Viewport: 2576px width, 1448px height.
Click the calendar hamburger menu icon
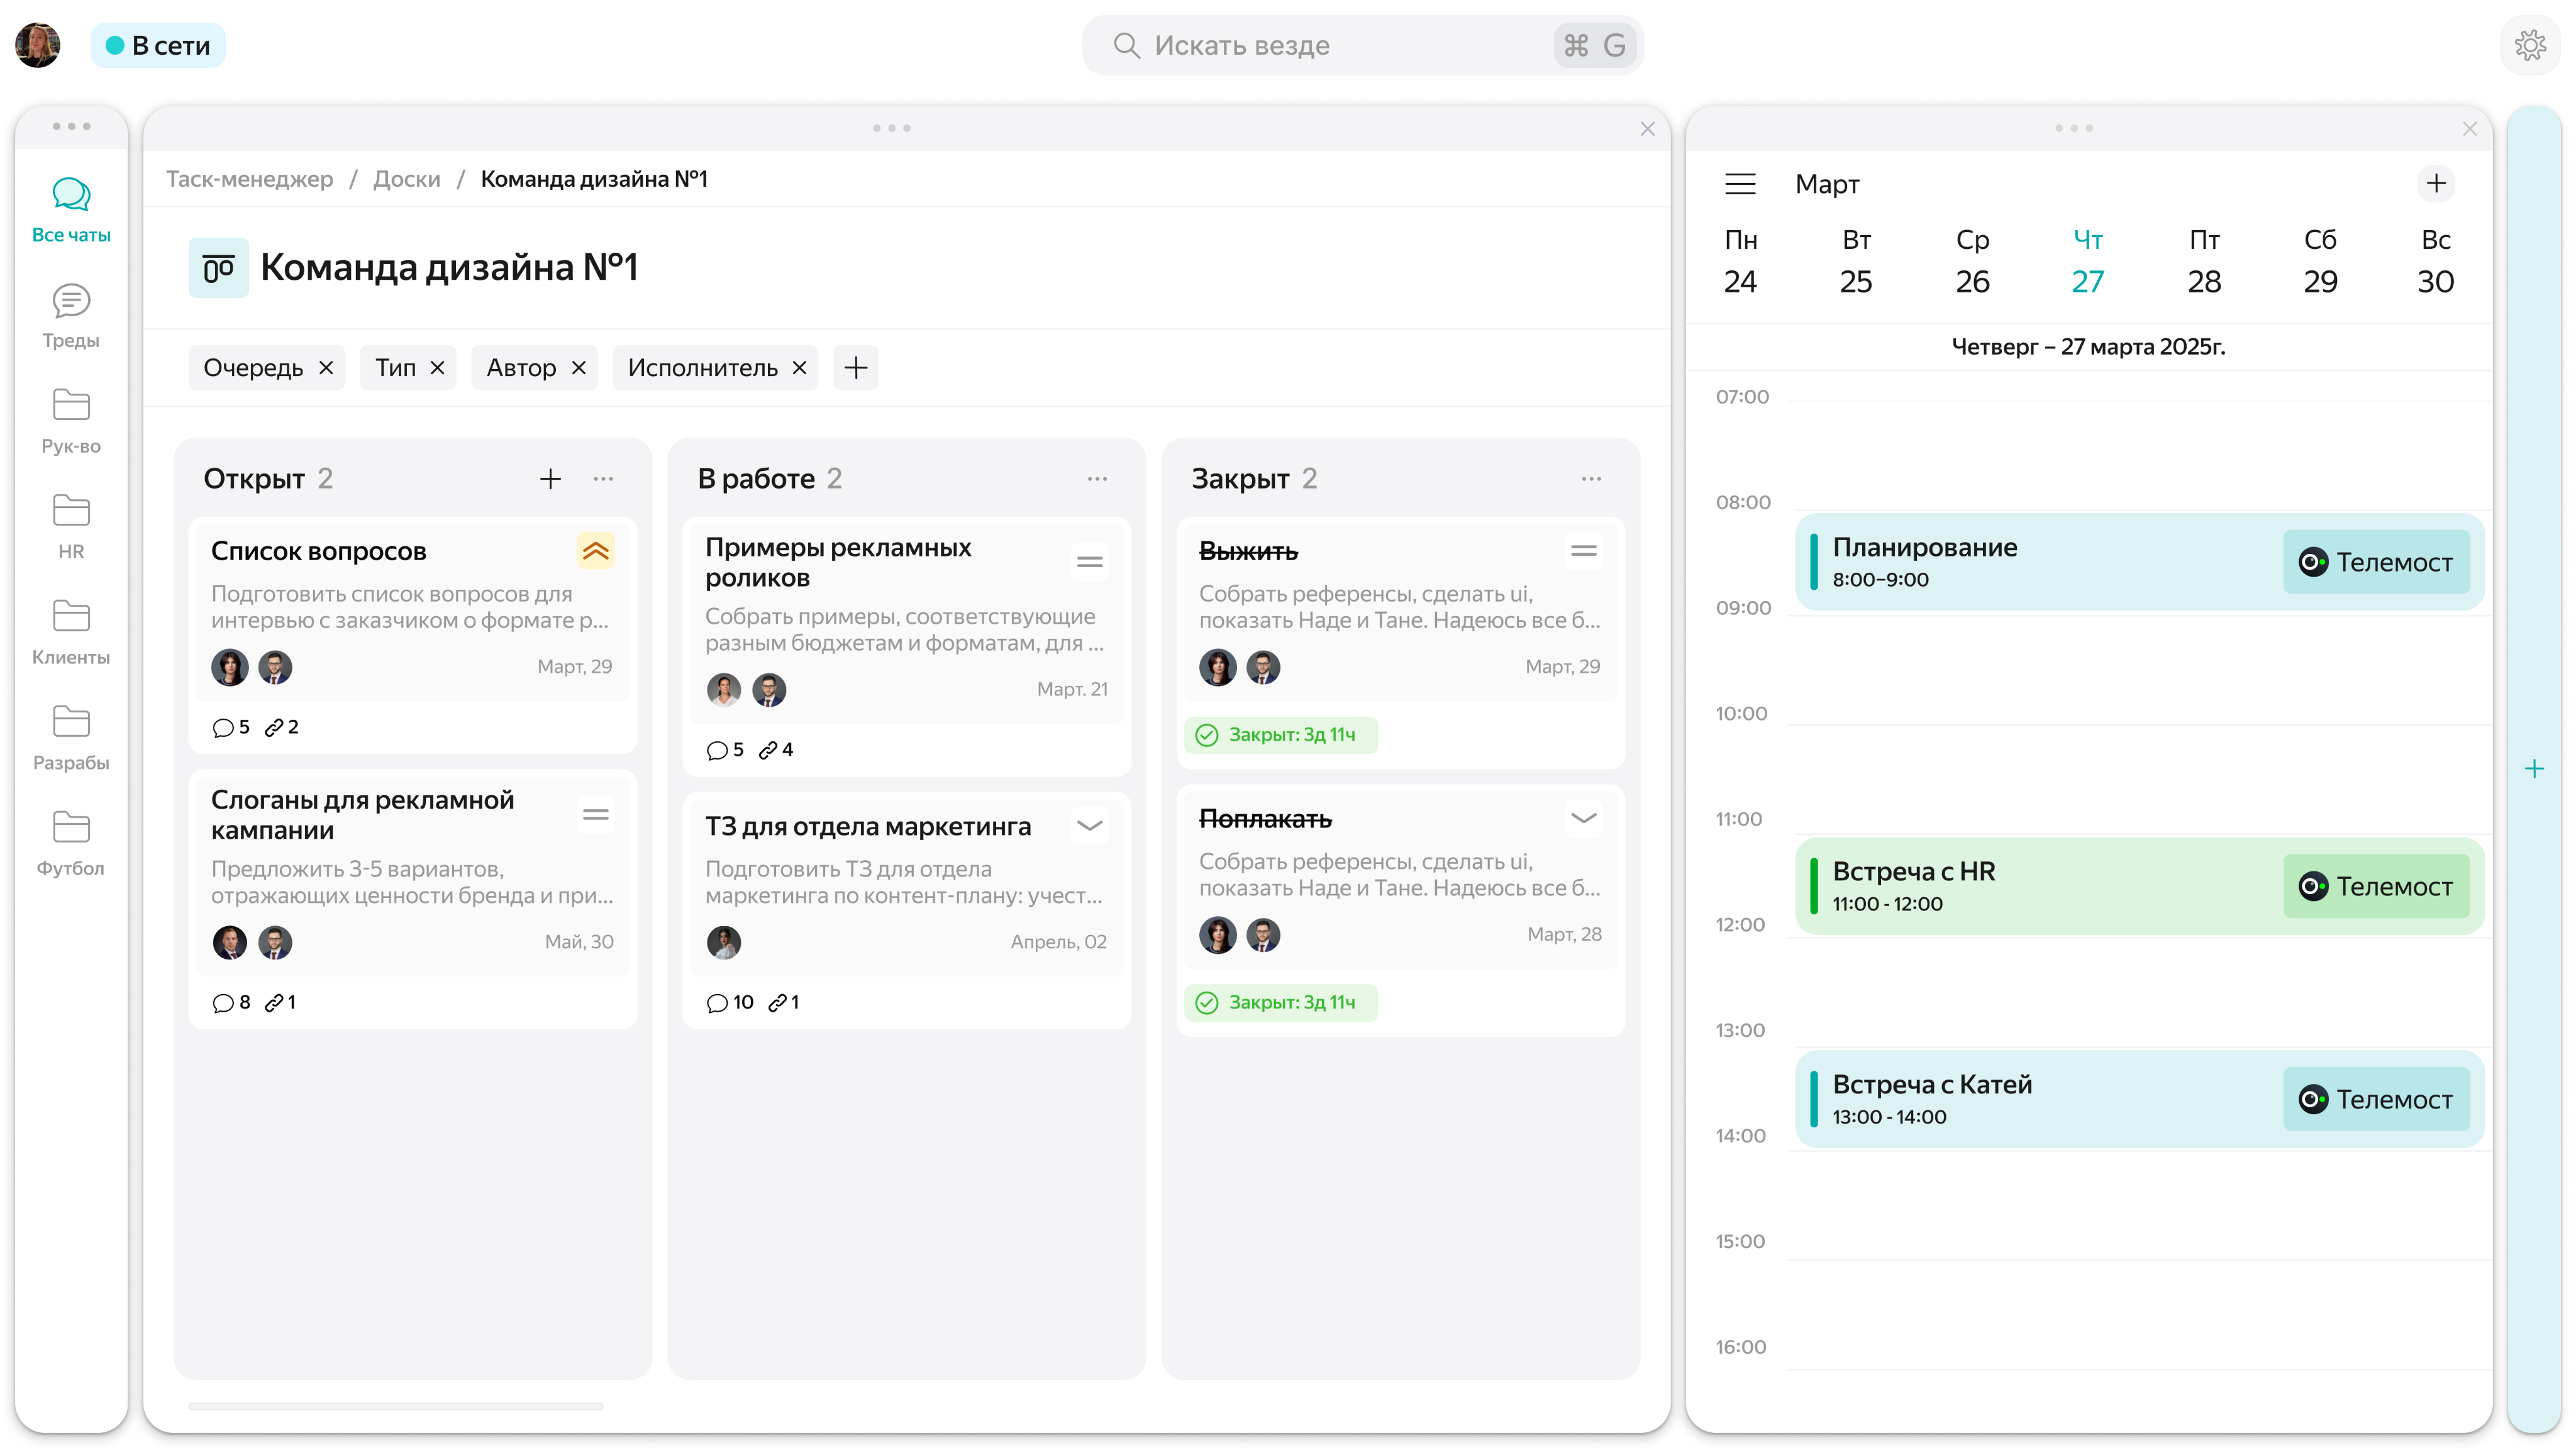[1740, 184]
